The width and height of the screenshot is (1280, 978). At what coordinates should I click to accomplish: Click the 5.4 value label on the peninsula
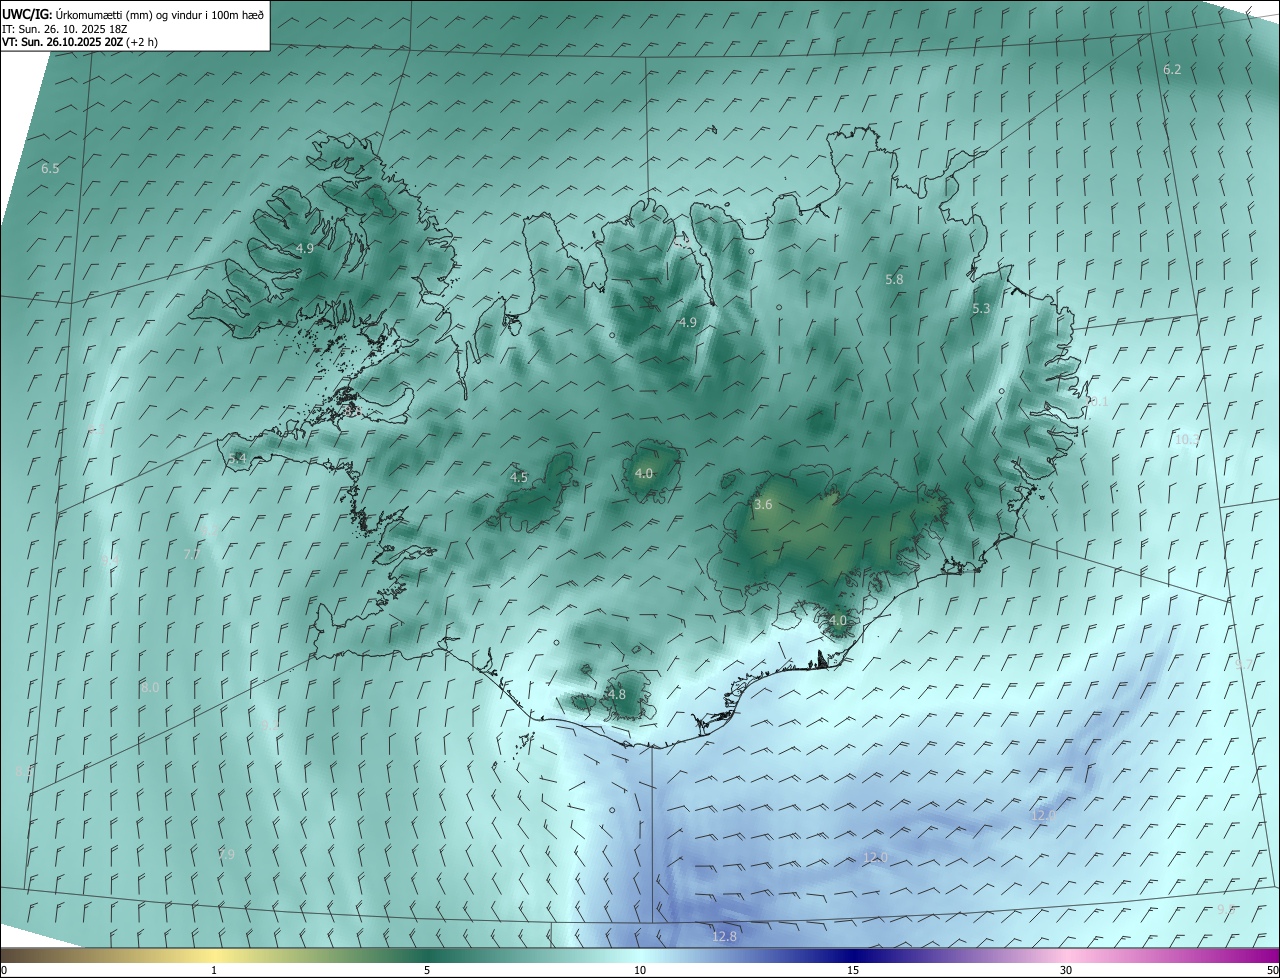(x=237, y=459)
